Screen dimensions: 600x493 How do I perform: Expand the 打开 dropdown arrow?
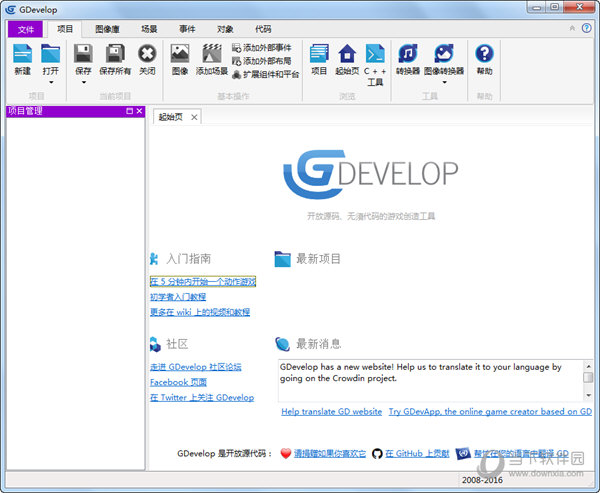point(51,82)
